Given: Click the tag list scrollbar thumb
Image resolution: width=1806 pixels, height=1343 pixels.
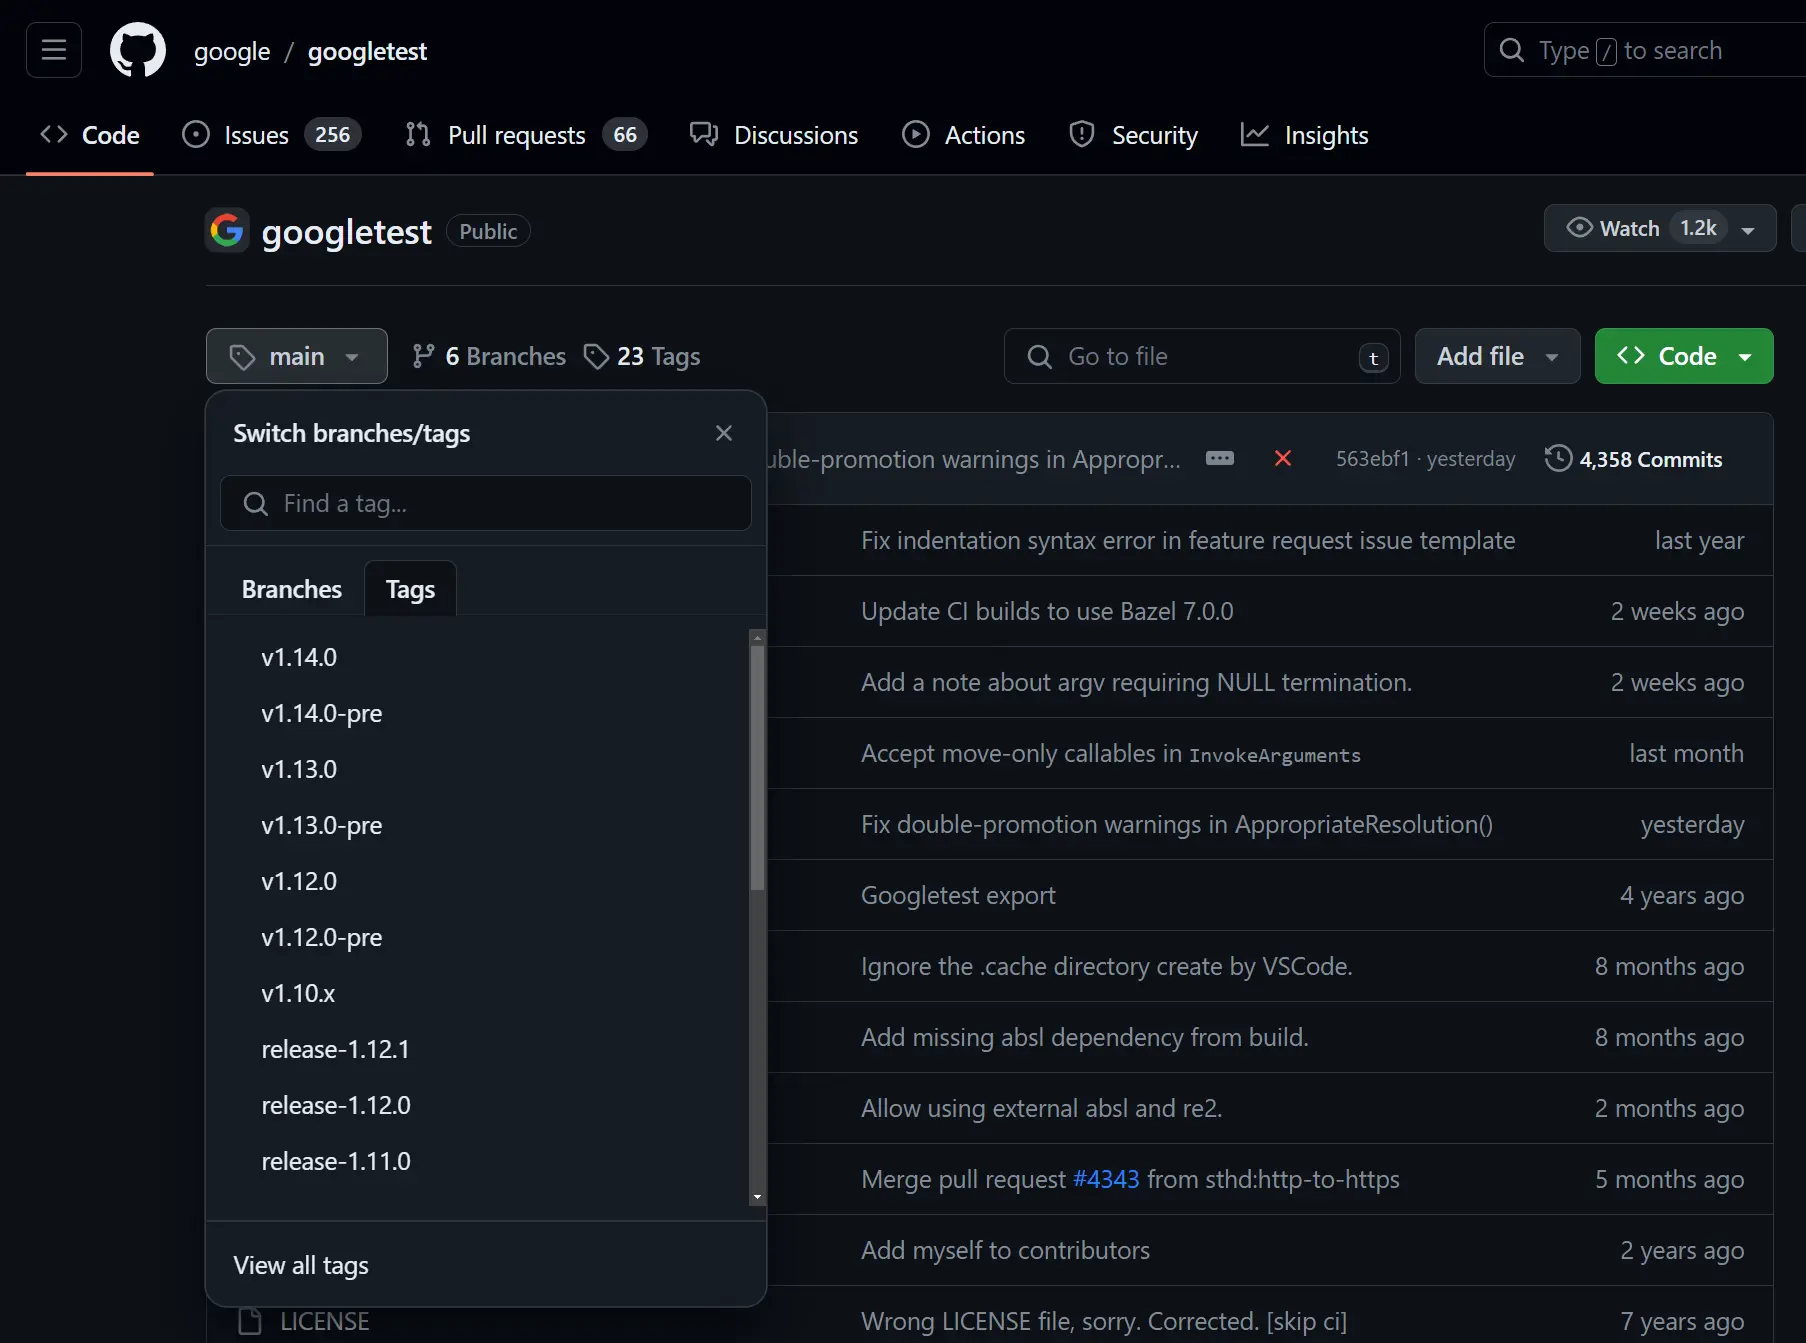Looking at the screenshot, I should 757,767.
